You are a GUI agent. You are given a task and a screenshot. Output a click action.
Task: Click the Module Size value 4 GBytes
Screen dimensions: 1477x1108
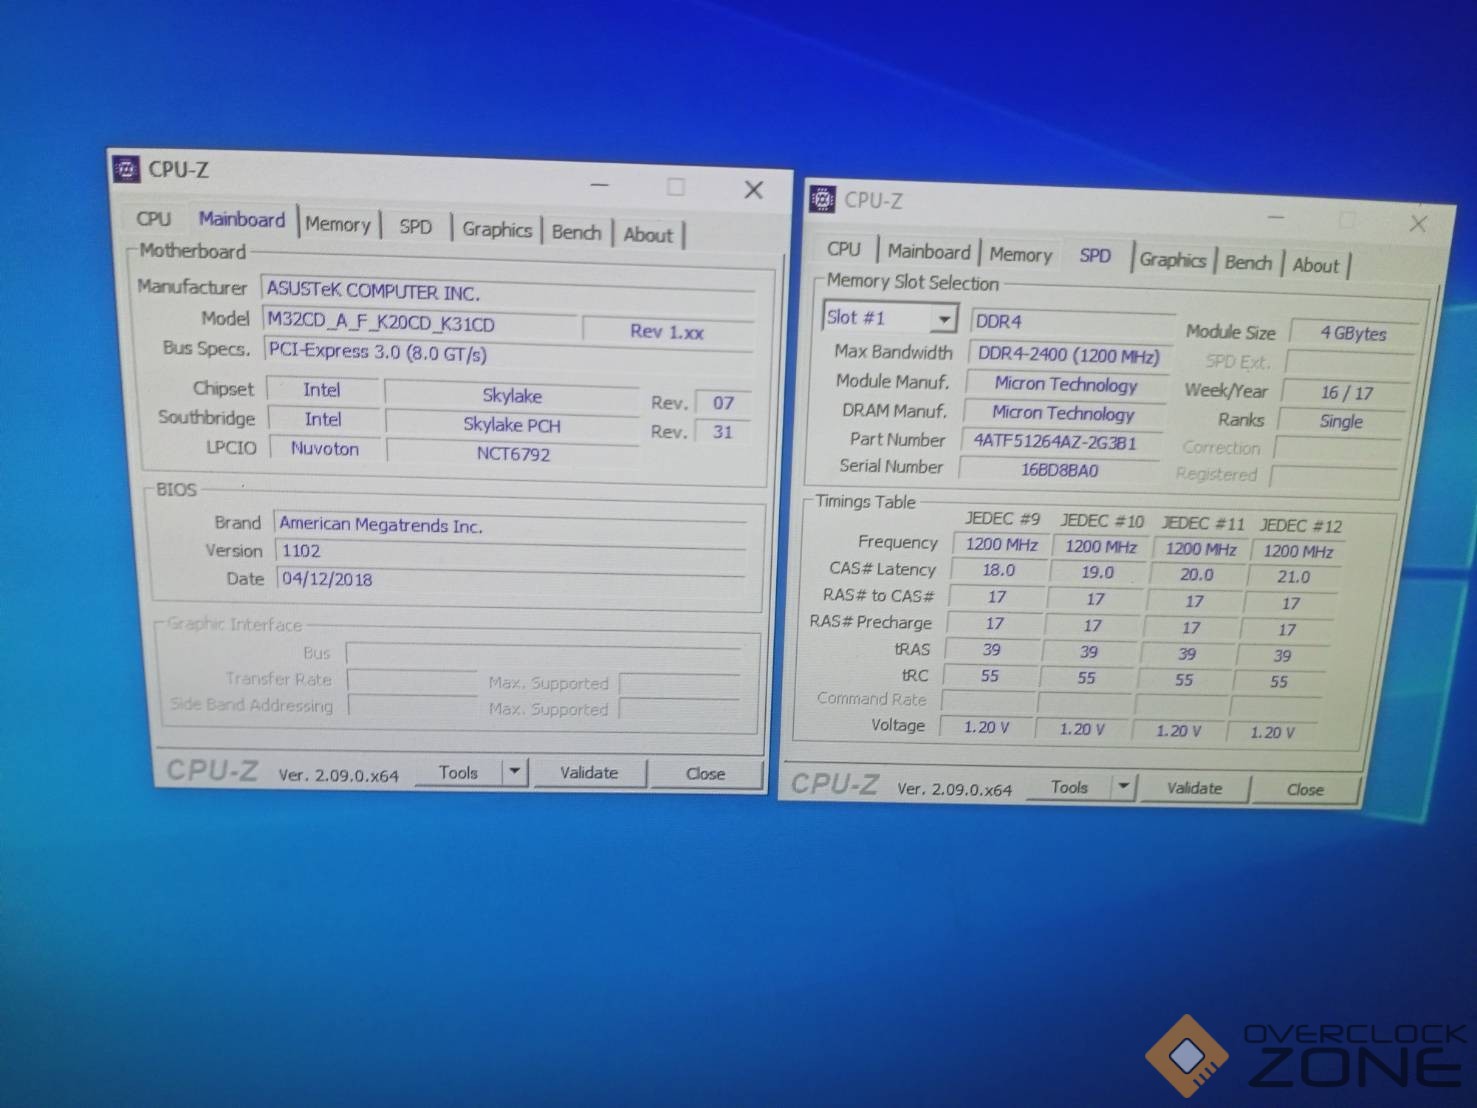point(1353,333)
